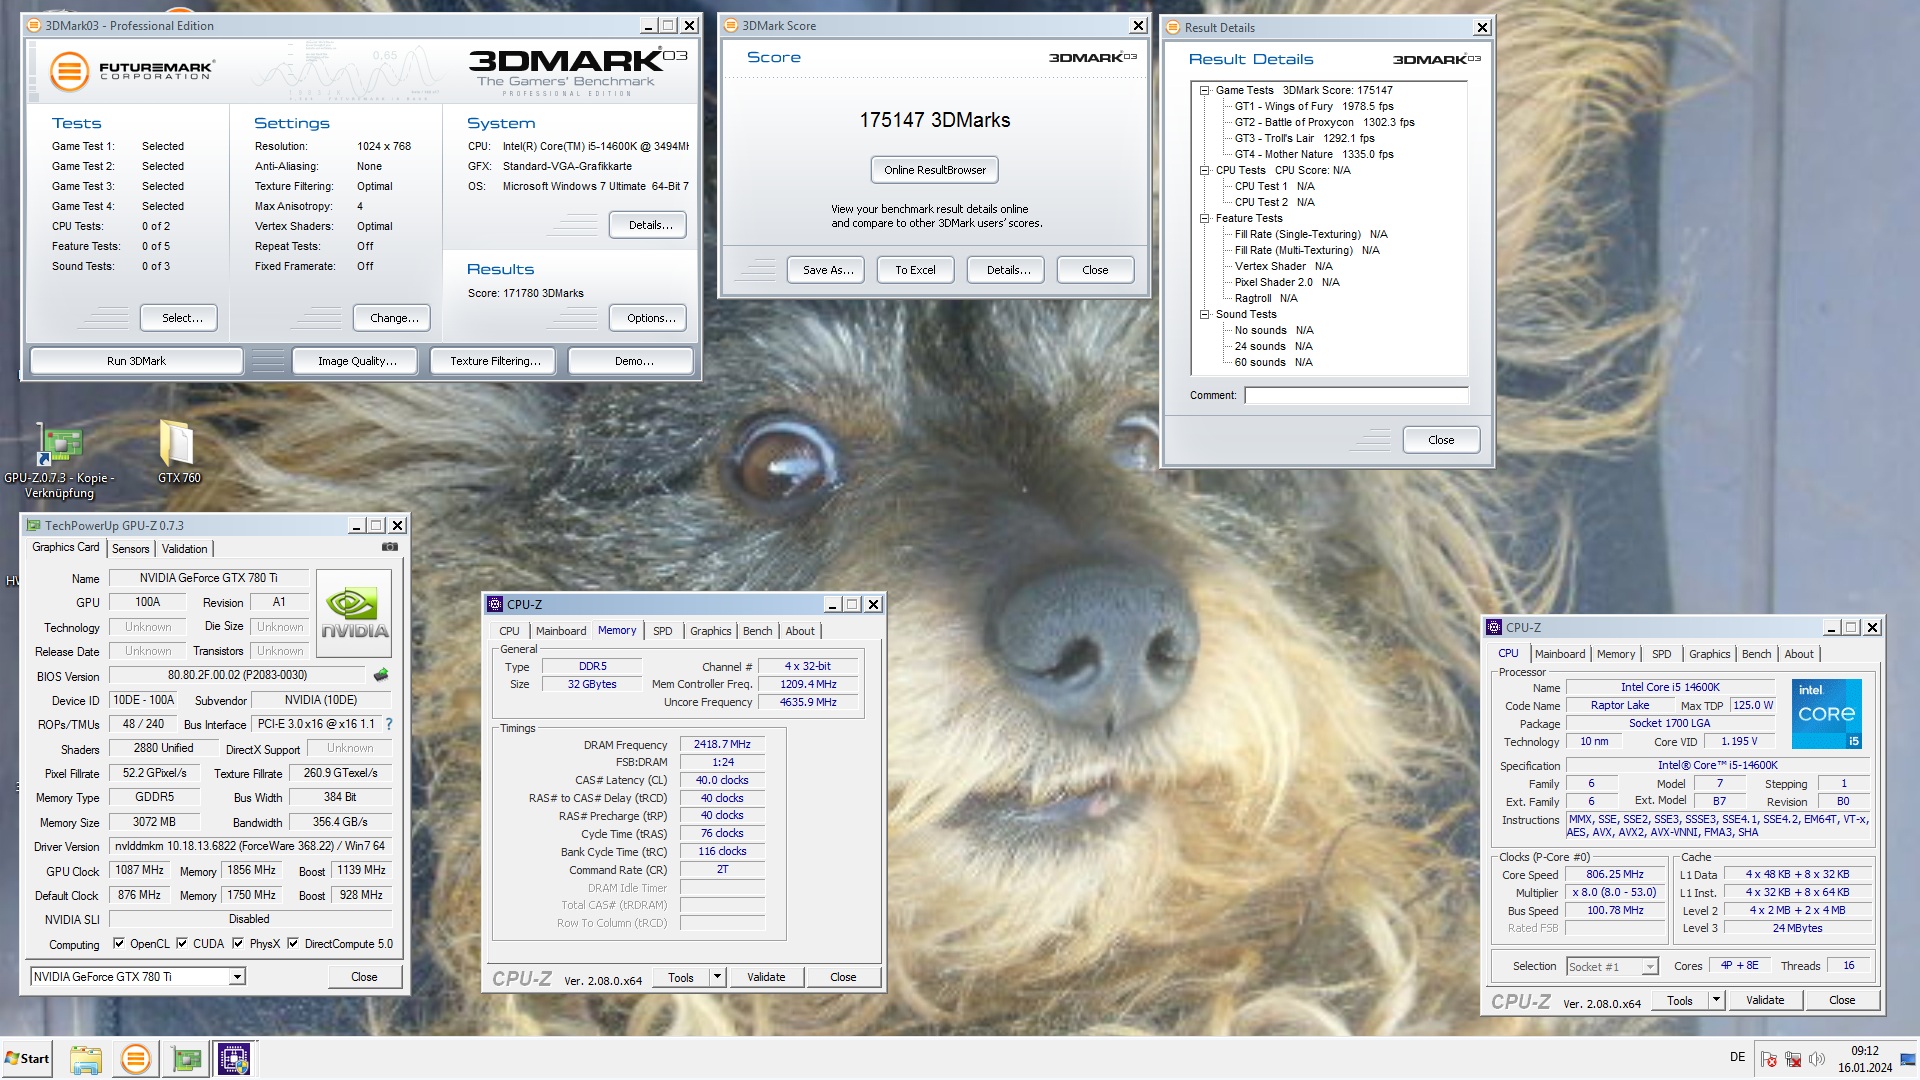
Task: Open the Graphics tab in the CPU-Z CPU window
Action: click(x=1710, y=654)
